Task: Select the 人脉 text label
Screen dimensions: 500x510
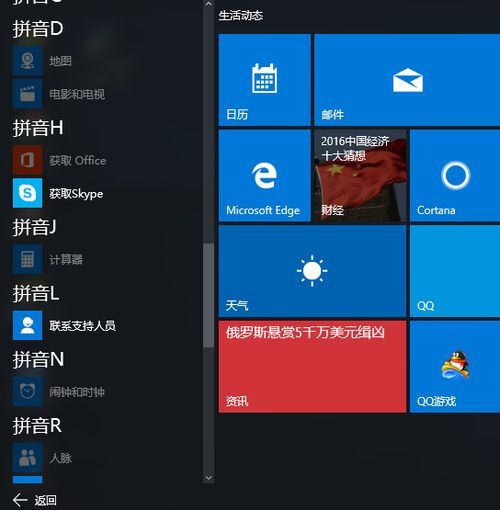Action: (60, 458)
